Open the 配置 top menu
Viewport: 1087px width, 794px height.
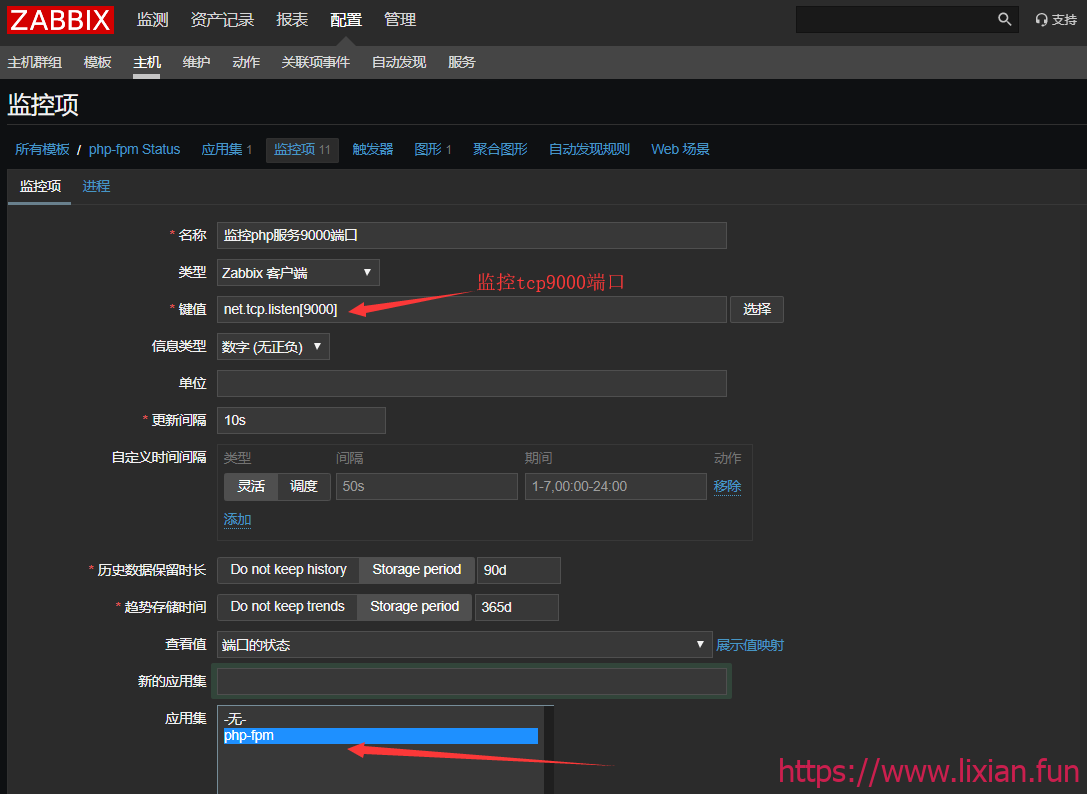(346, 19)
